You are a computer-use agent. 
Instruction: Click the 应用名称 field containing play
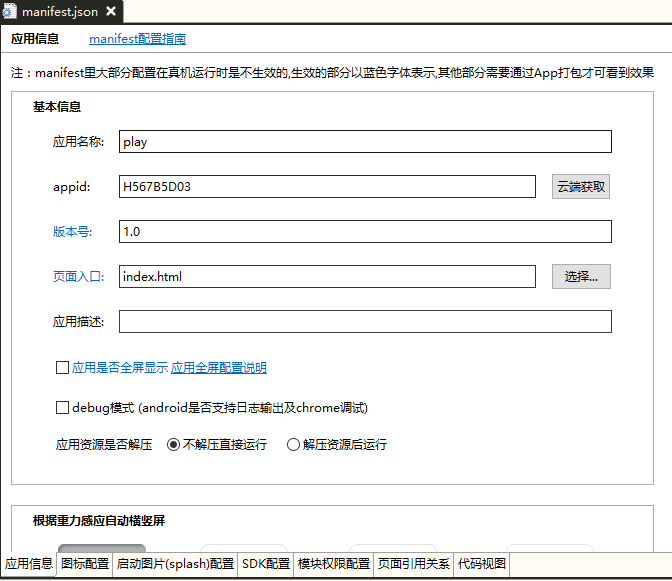click(365, 141)
